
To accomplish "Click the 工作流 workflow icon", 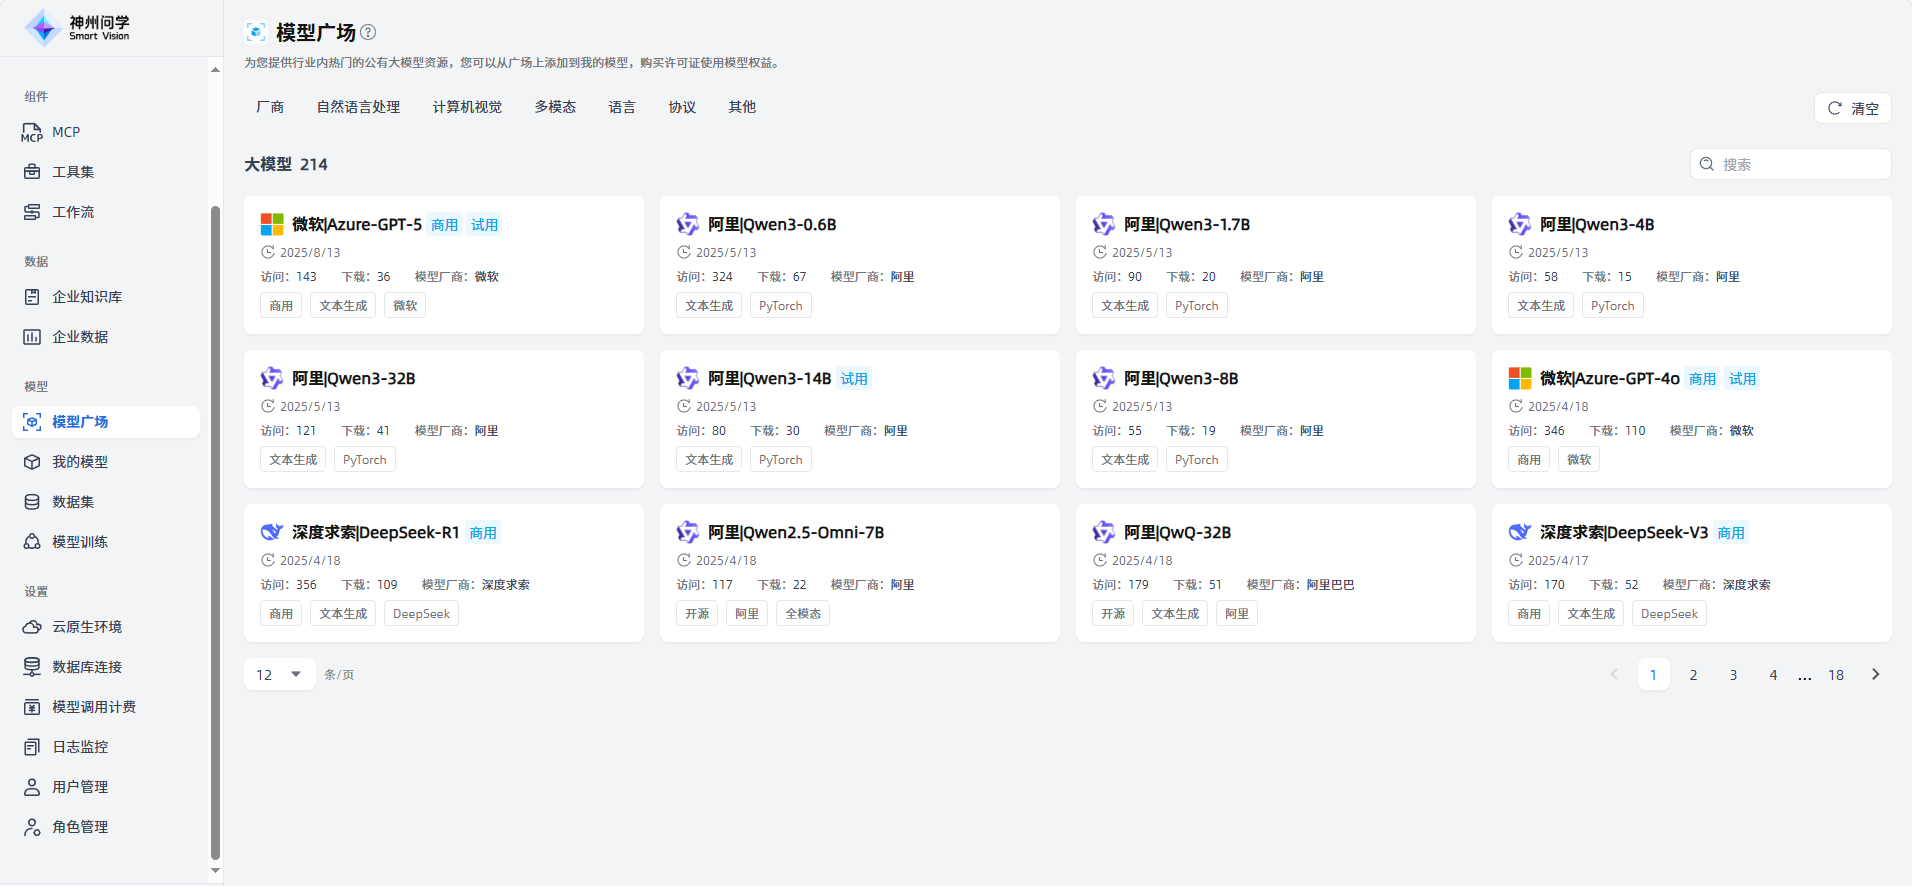I will pyautogui.click(x=32, y=212).
